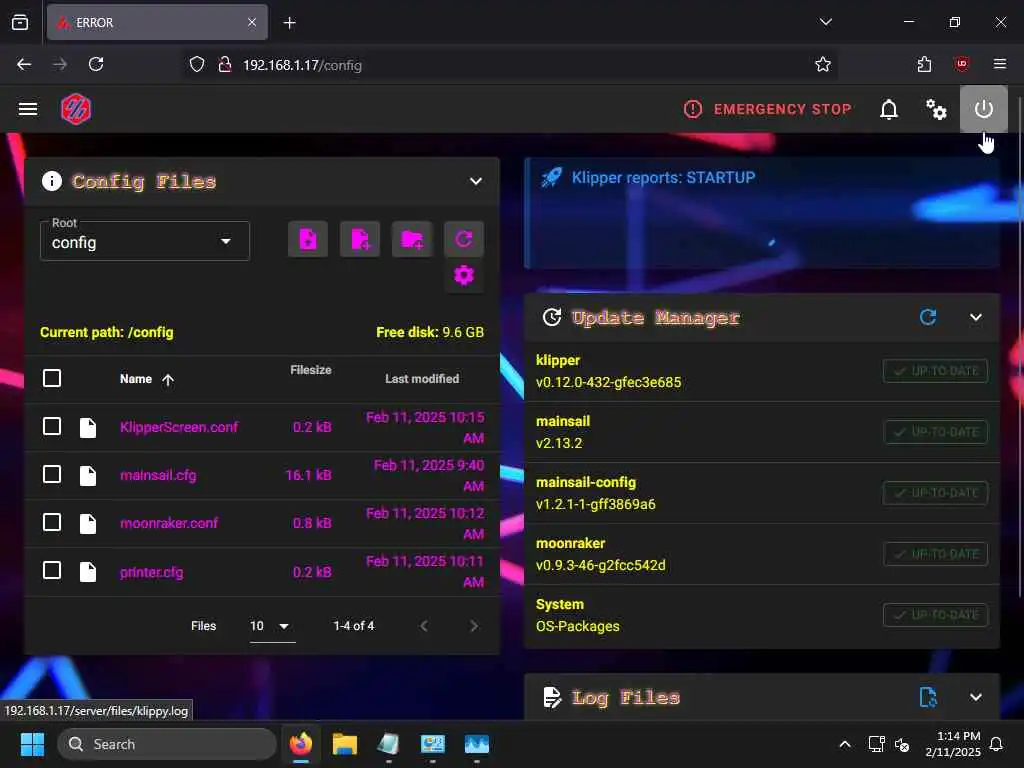Click the Log Files rollover icon
This screenshot has width=1024, height=768.
tap(928, 697)
